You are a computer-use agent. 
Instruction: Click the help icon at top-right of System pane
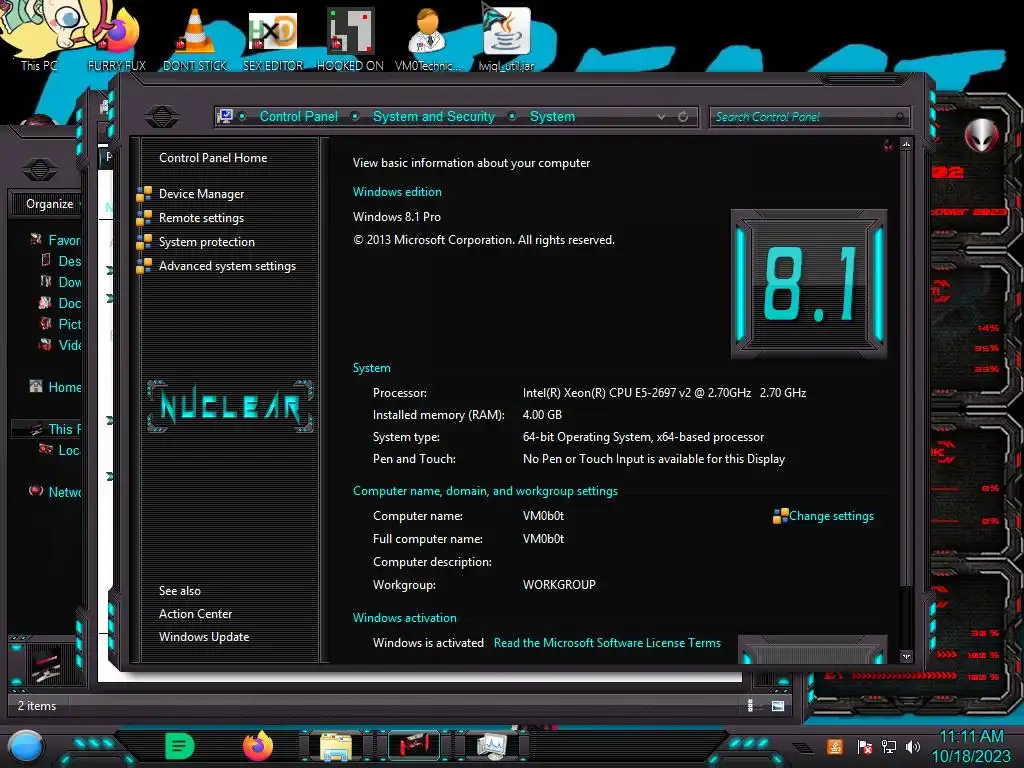[x=888, y=145]
